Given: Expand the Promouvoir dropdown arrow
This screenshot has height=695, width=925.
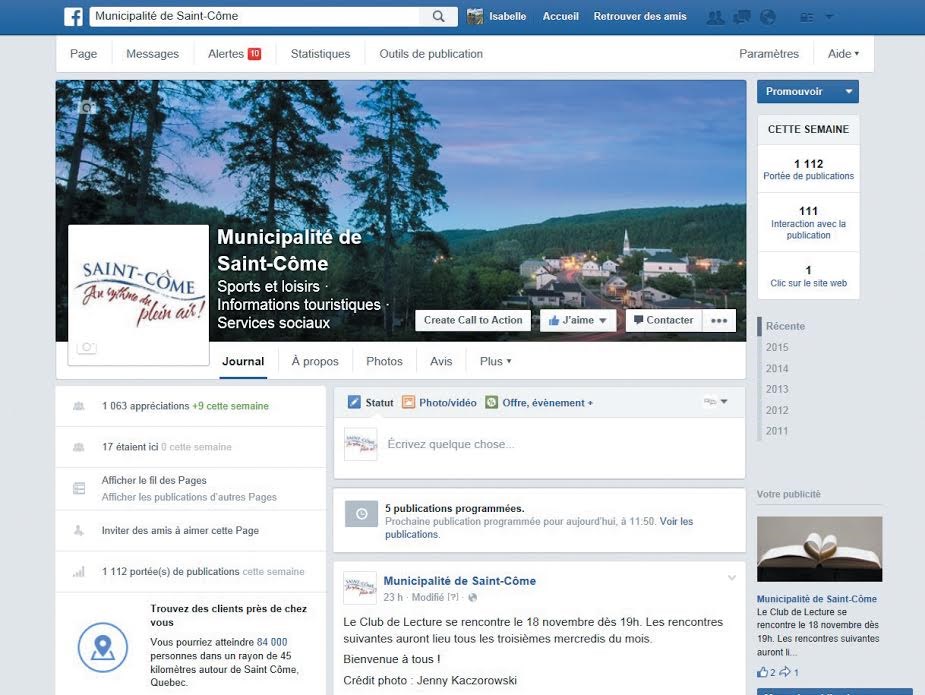Looking at the screenshot, I should (x=849, y=91).
